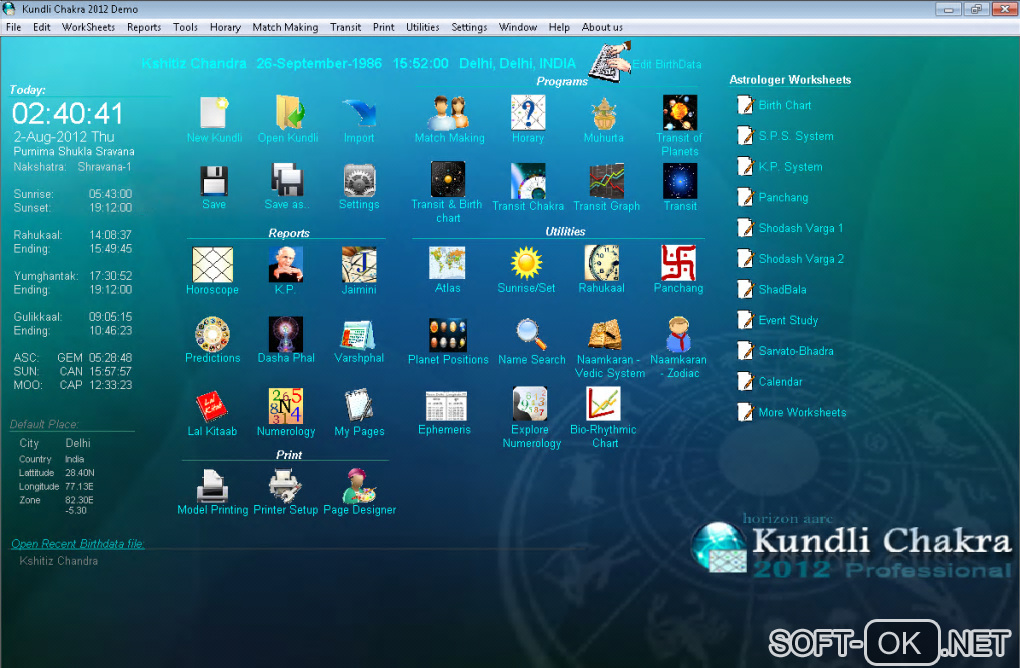Open My Pages

pos(358,405)
